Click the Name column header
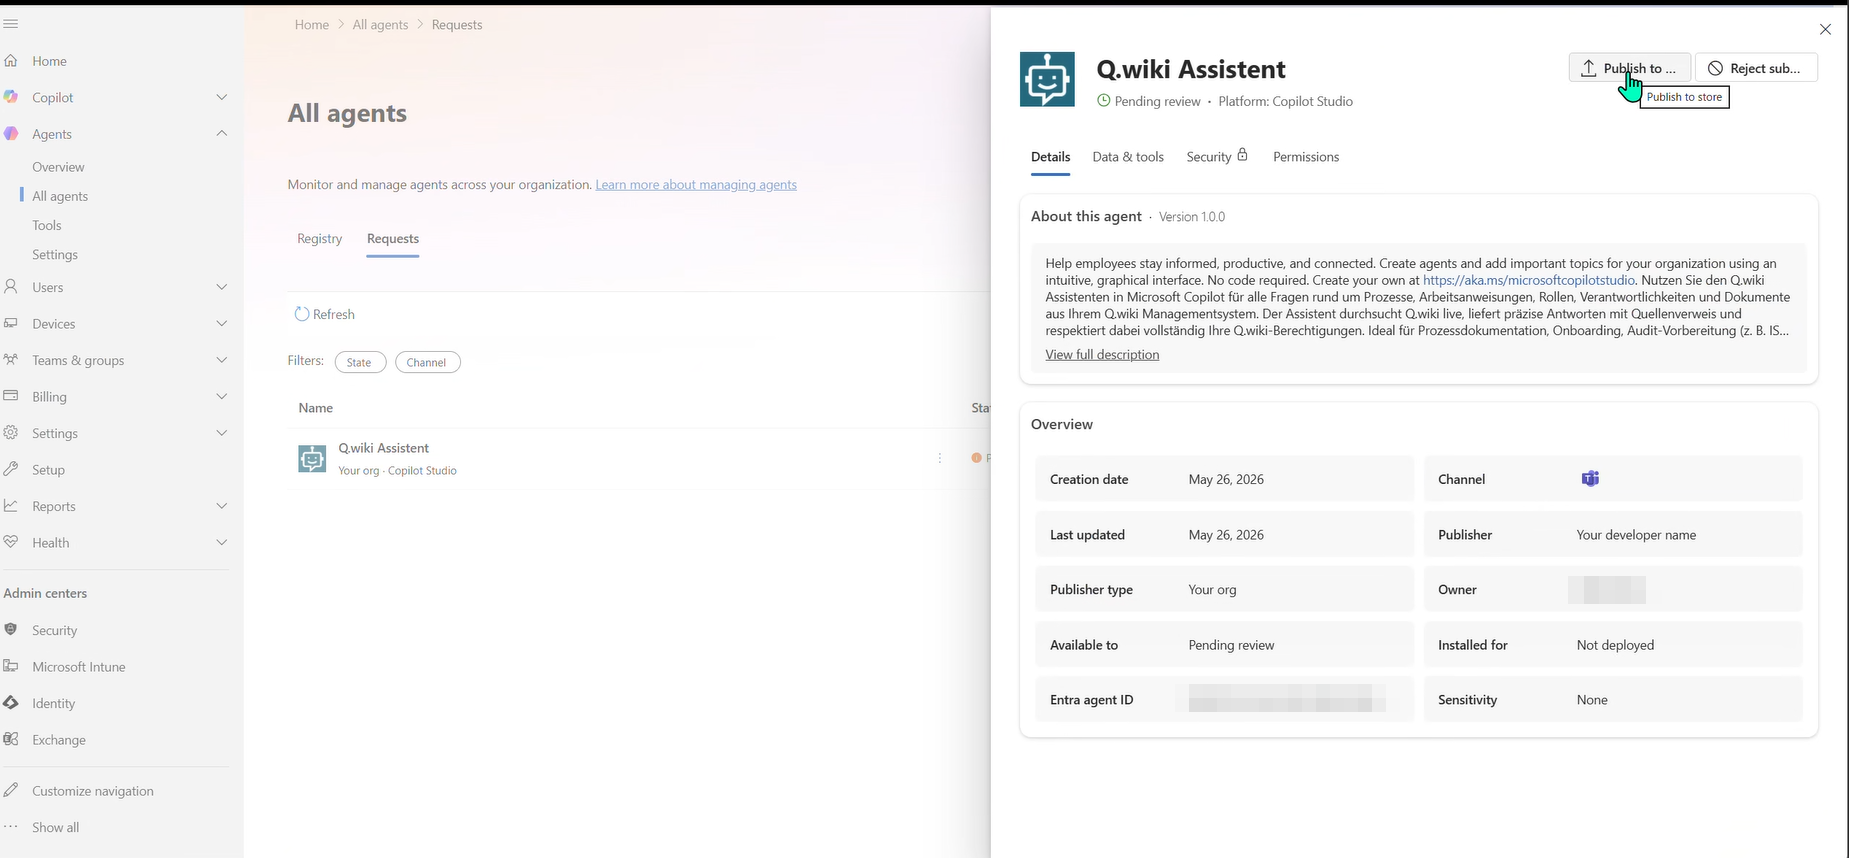1849x858 pixels. (x=316, y=408)
